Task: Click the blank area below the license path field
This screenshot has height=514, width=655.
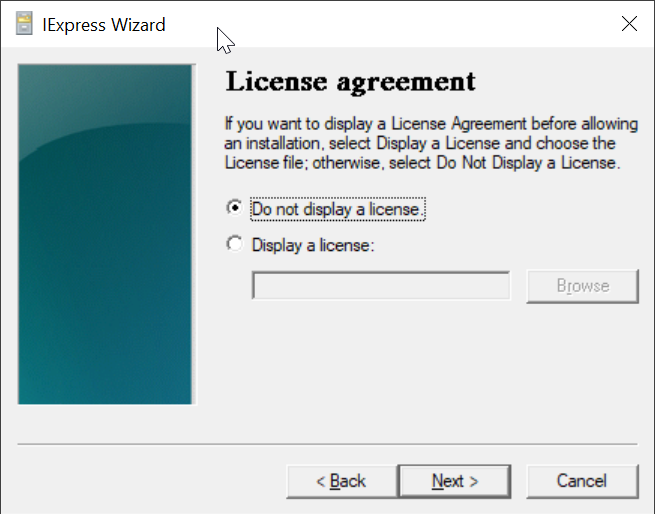Action: click(430, 360)
